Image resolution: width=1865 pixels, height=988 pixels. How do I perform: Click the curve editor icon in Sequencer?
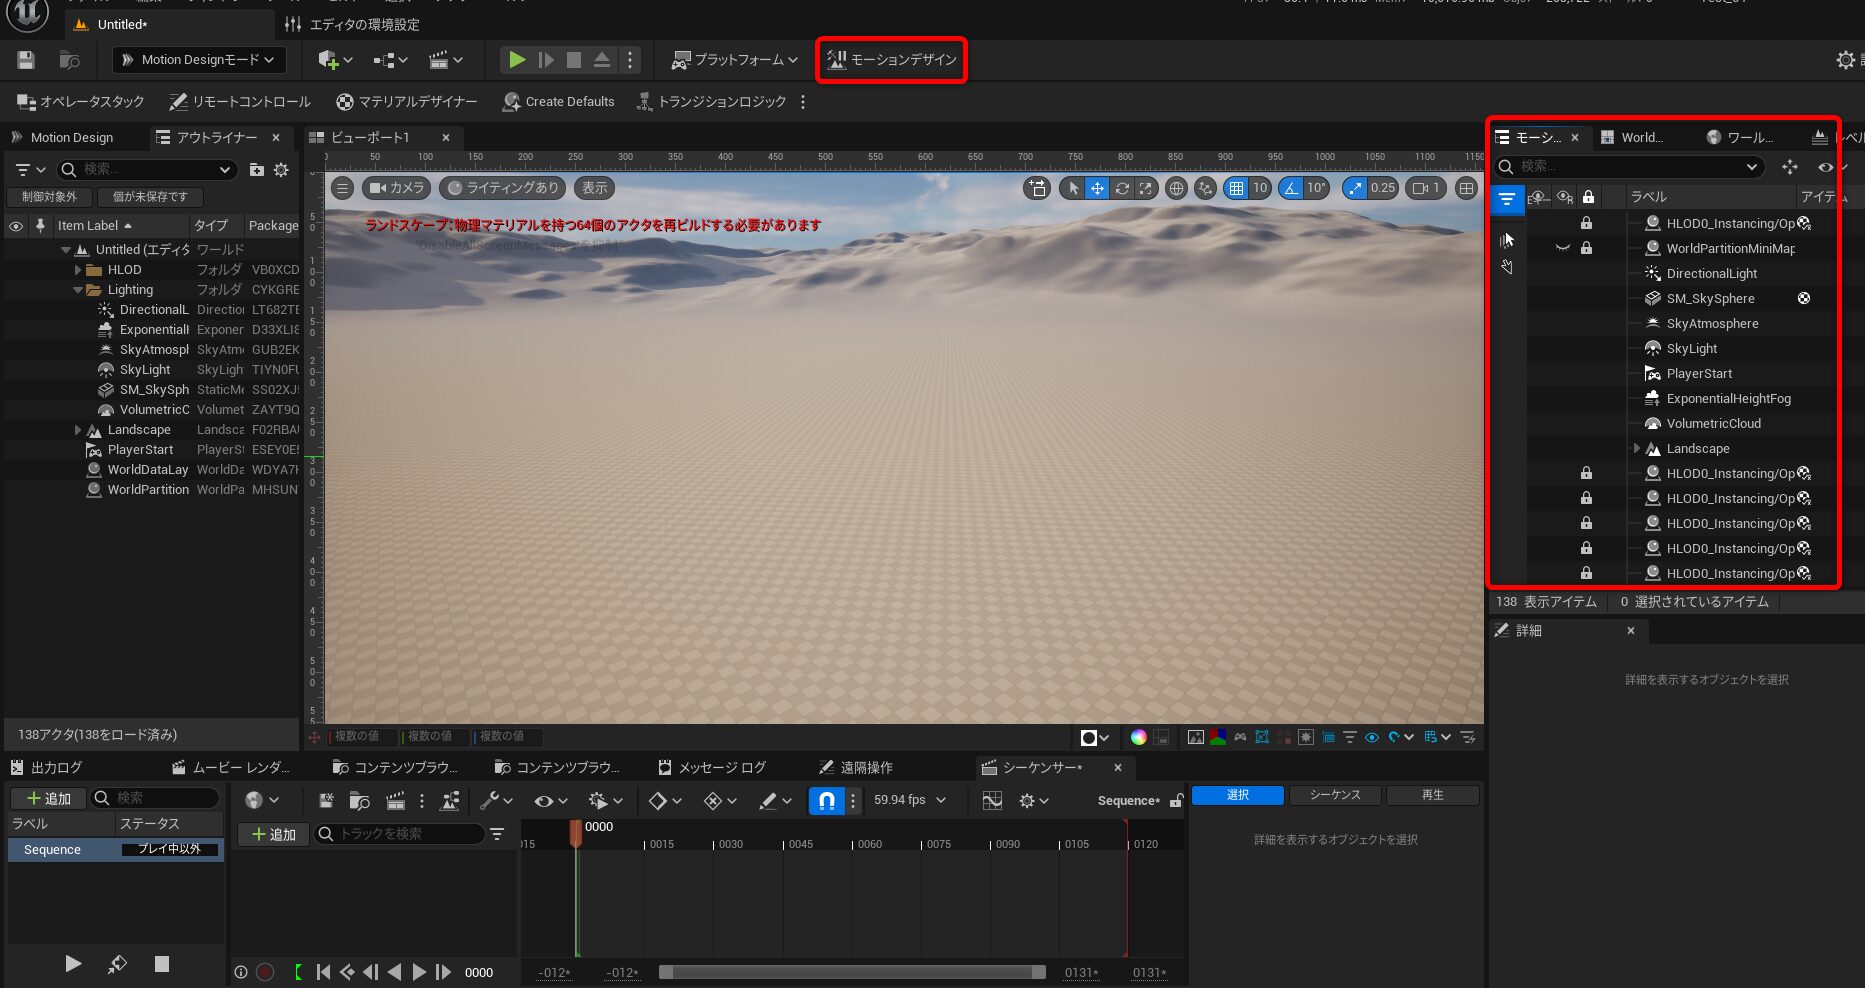(991, 800)
